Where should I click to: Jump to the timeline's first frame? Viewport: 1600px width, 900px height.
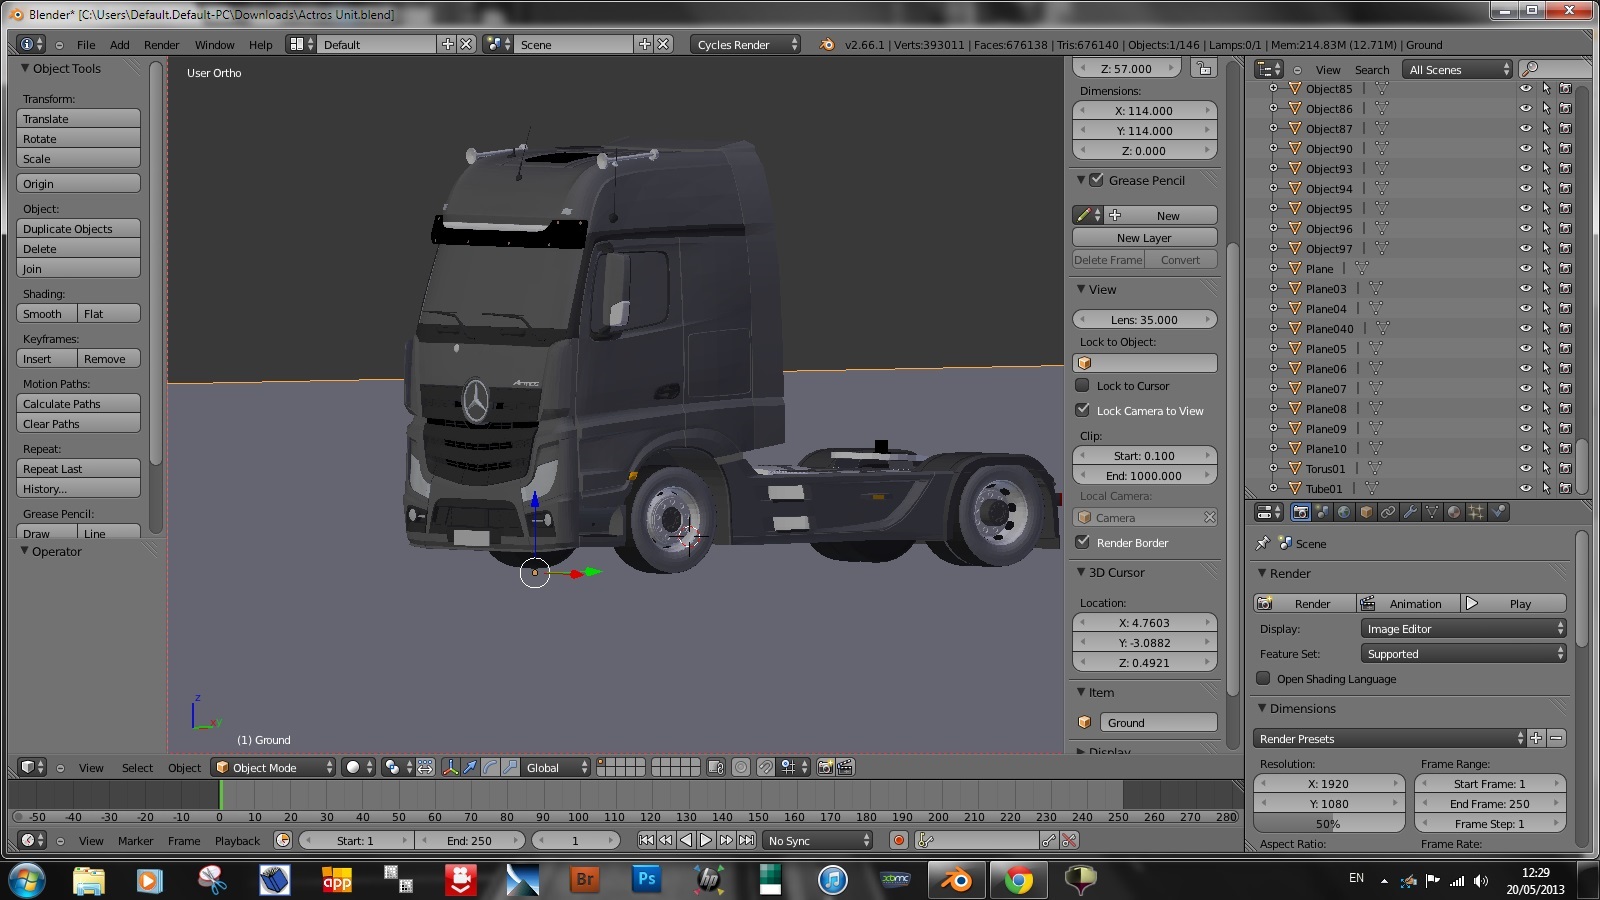coord(646,840)
